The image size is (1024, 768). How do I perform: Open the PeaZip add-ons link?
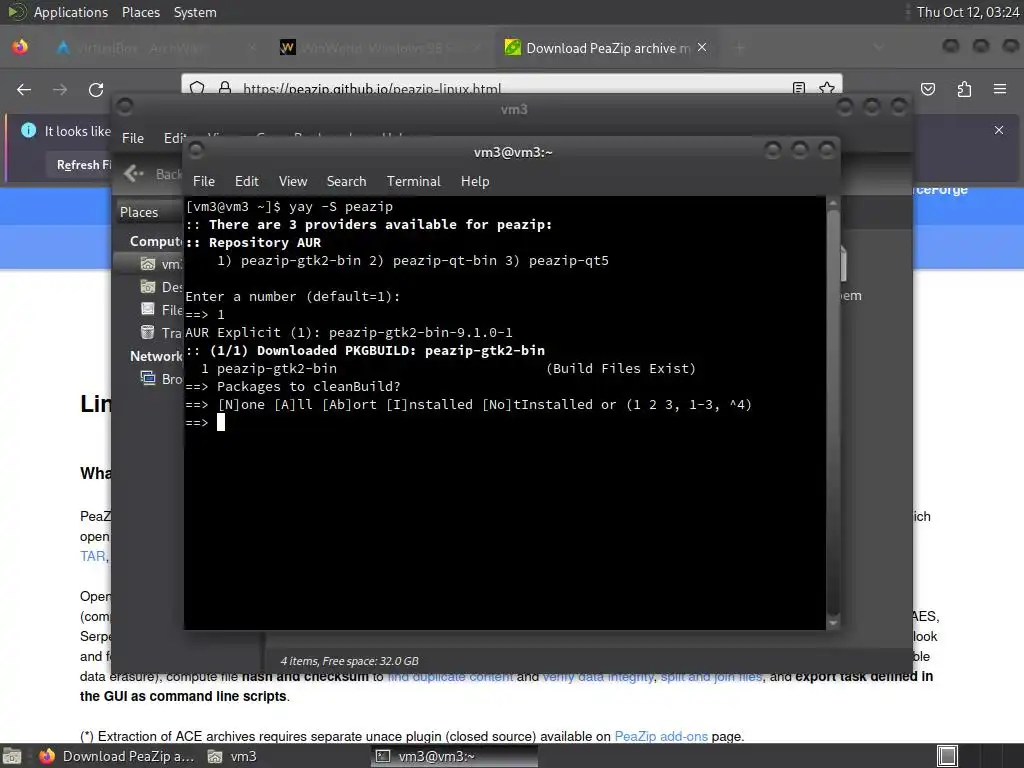tap(661, 736)
